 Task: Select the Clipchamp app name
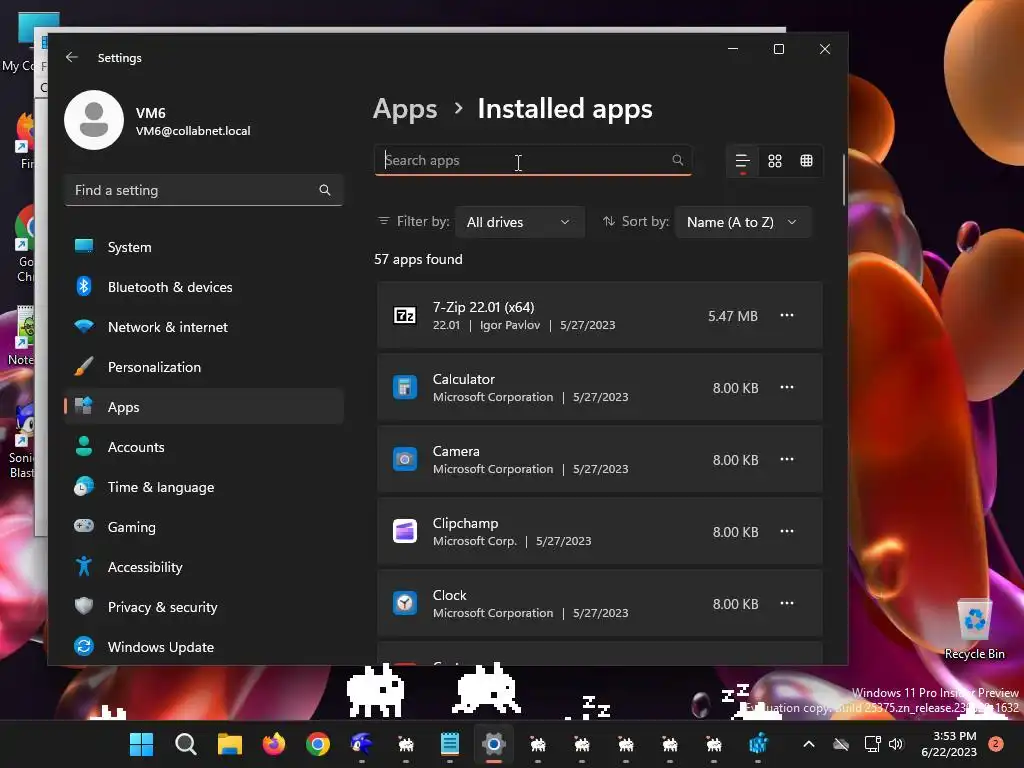click(x=465, y=523)
